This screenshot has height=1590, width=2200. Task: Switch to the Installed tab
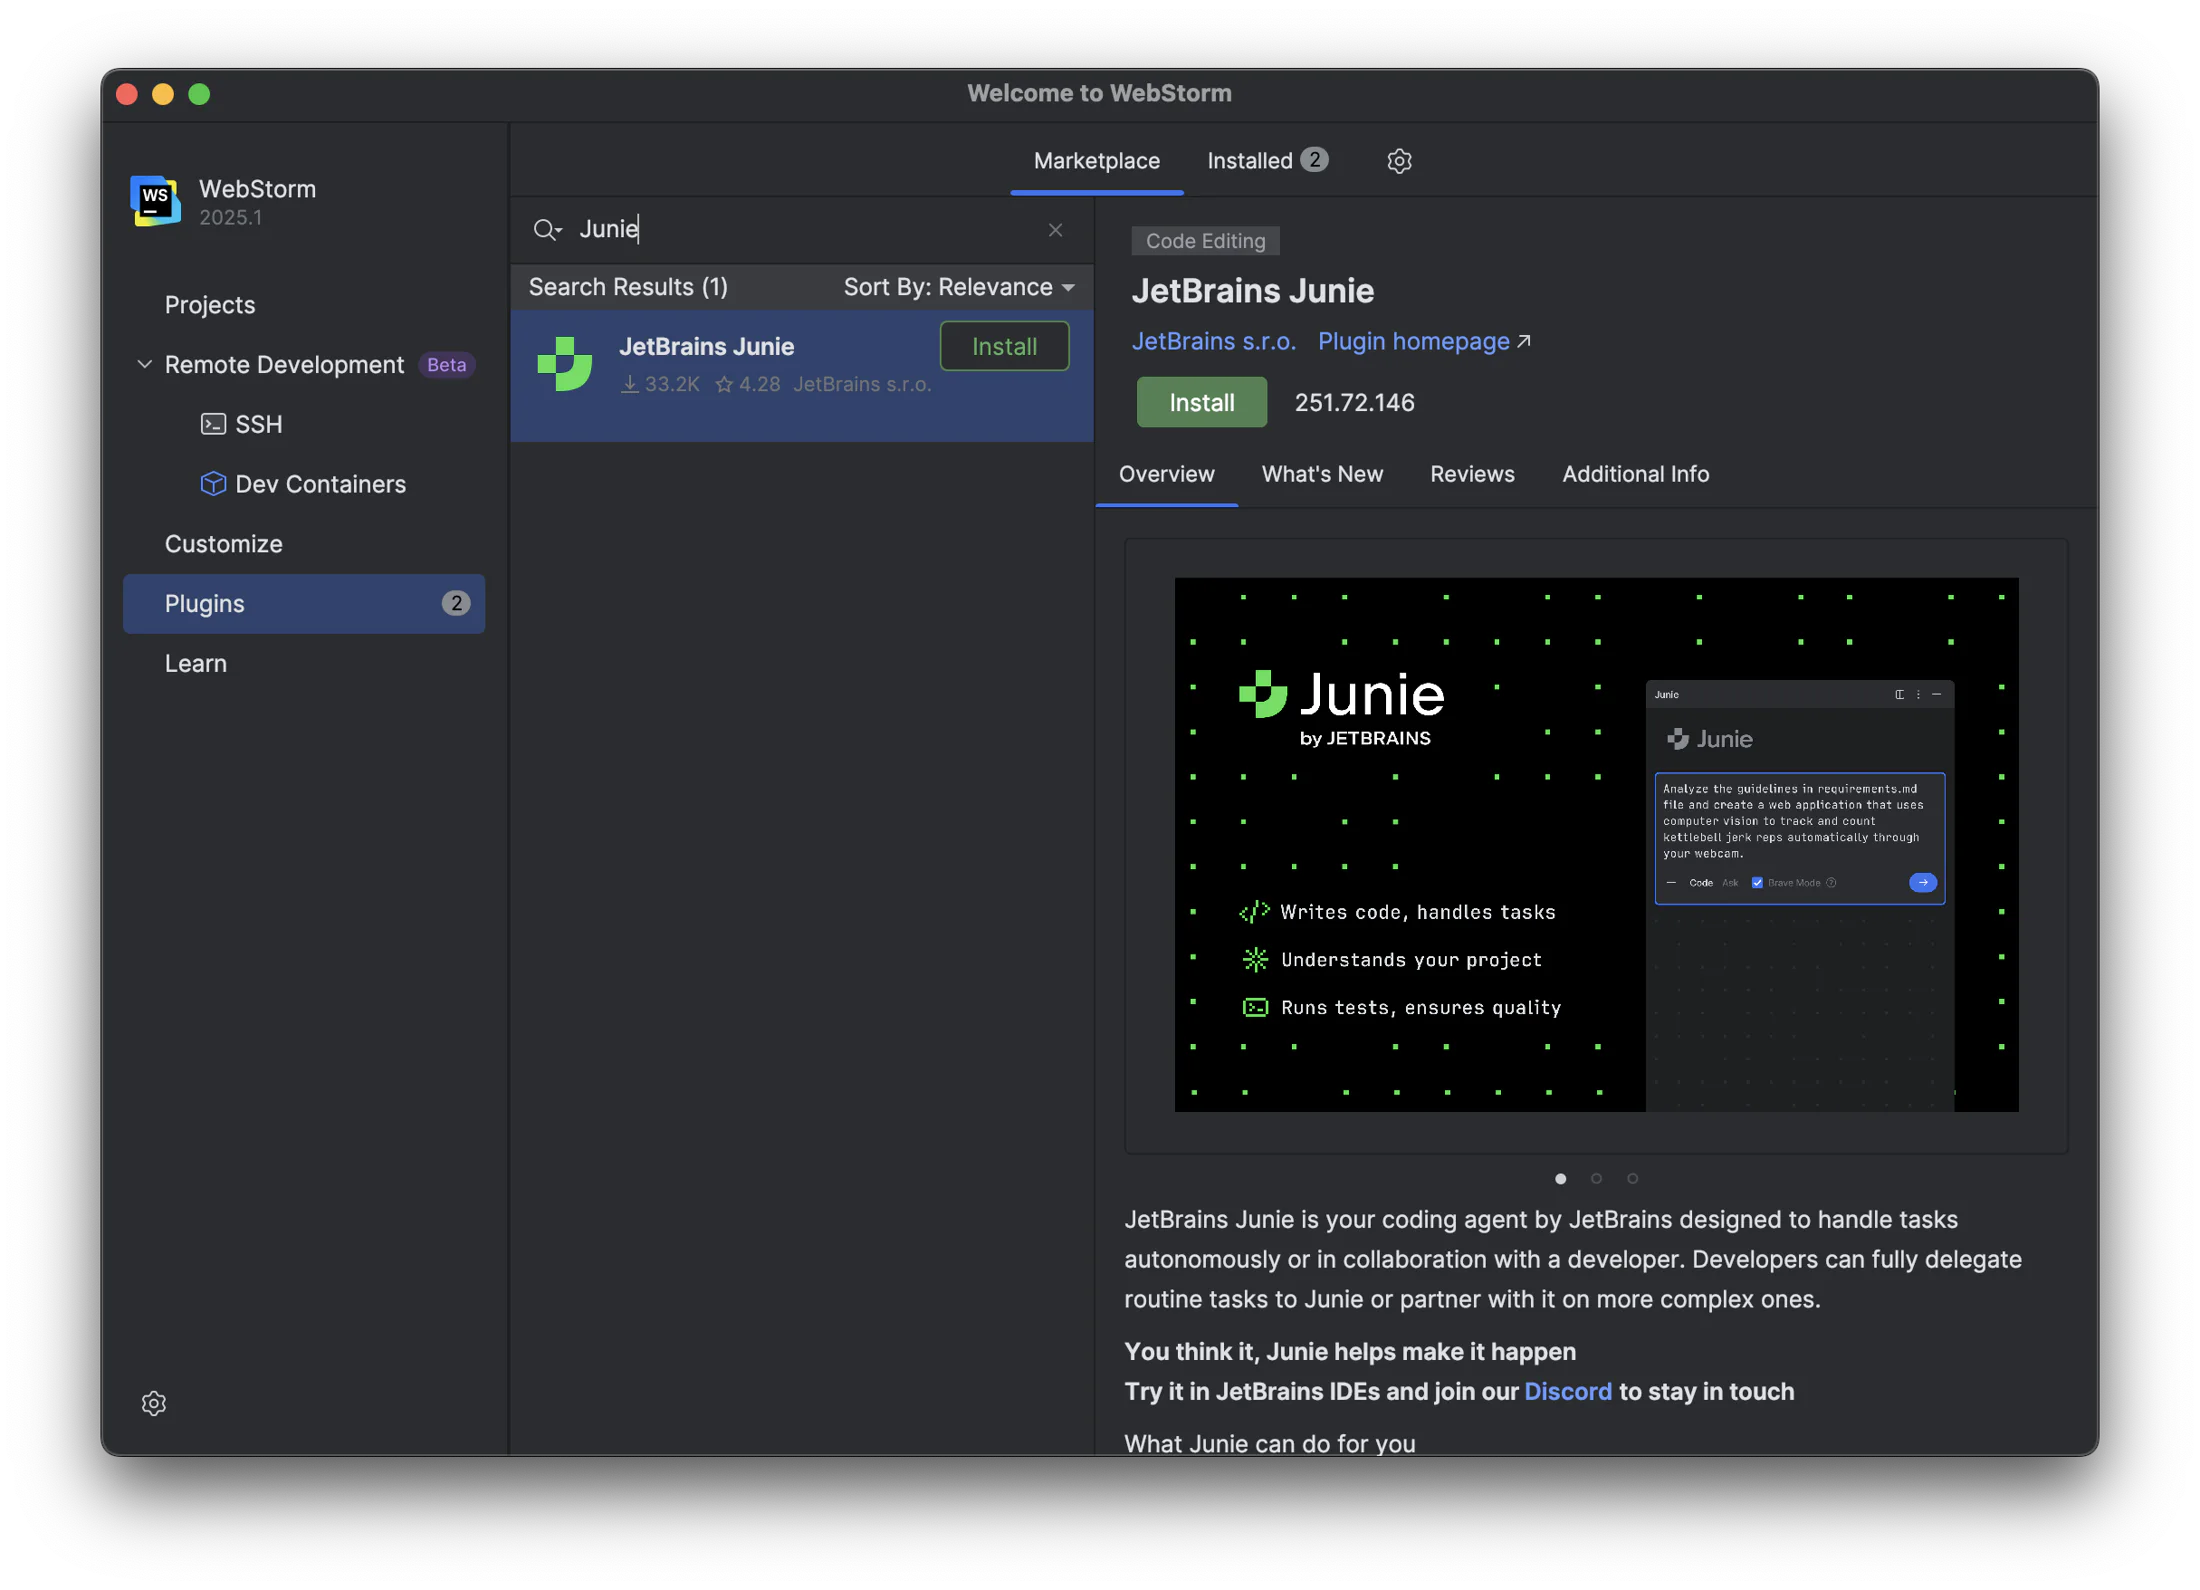[x=1266, y=161]
